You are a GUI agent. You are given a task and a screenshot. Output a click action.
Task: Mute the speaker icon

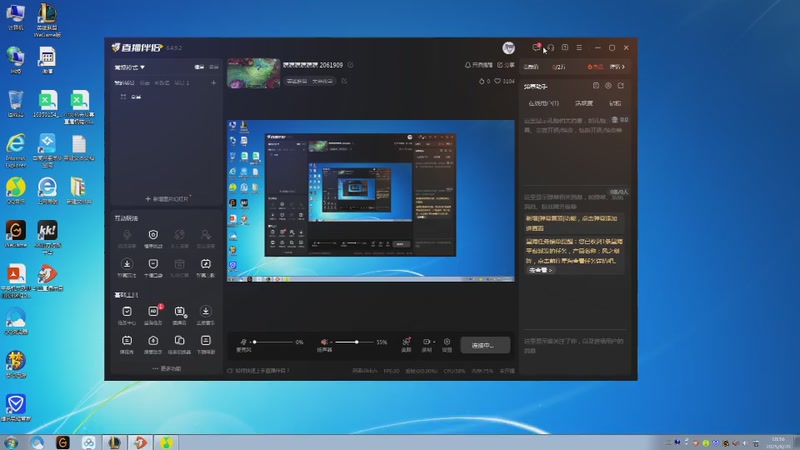(324, 341)
